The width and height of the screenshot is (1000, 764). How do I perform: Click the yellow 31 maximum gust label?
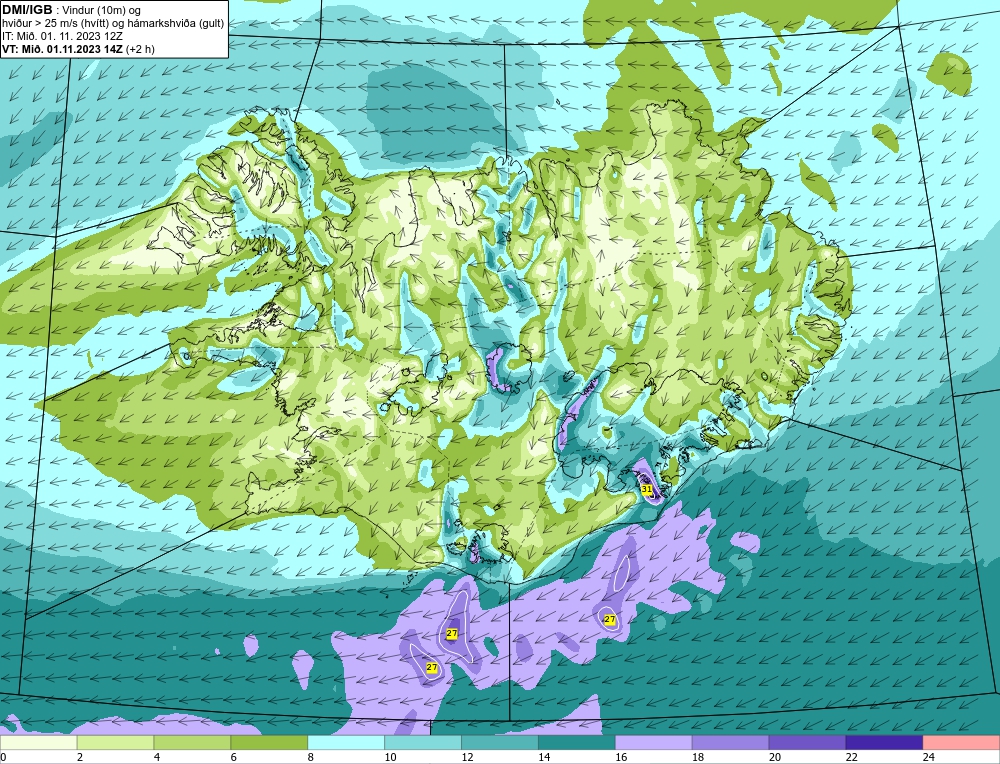click(647, 490)
